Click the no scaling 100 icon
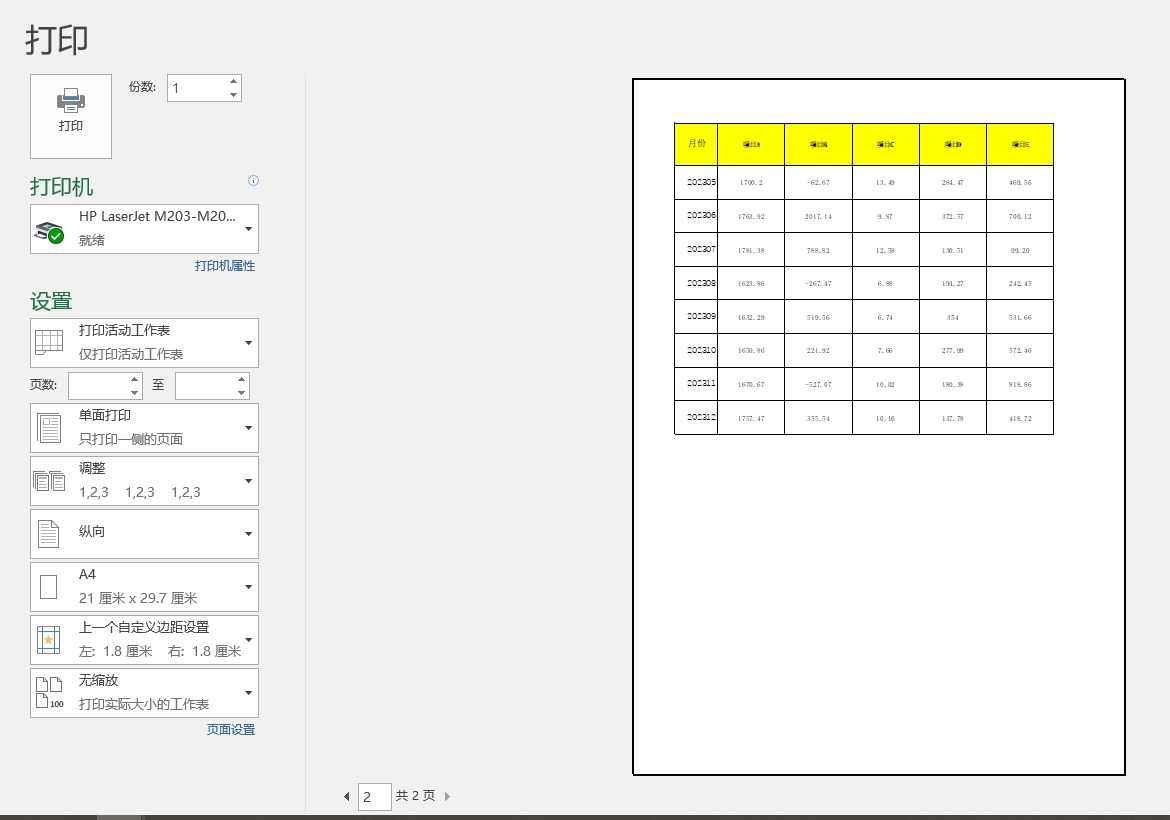This screenshot has height=820, width=1170. pyautogui.click(x=49, y=693)
